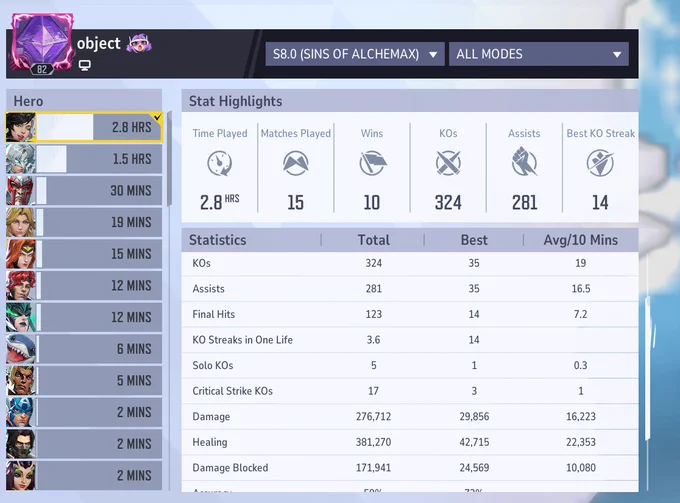Click the hero portrait in the 2.8 HRS row
680x503 pixels.
click(21, 127)
